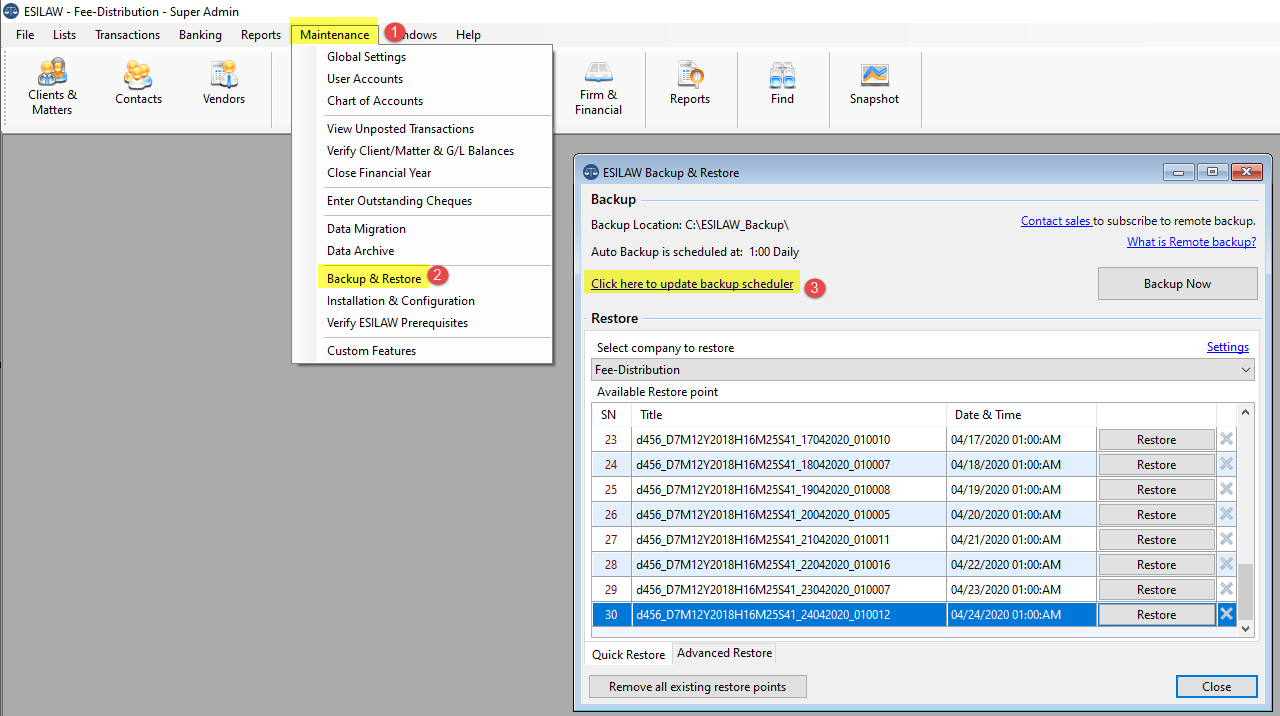Click the Maintenance menu
The image size is (1280, 716).
[x=334, y=34]
